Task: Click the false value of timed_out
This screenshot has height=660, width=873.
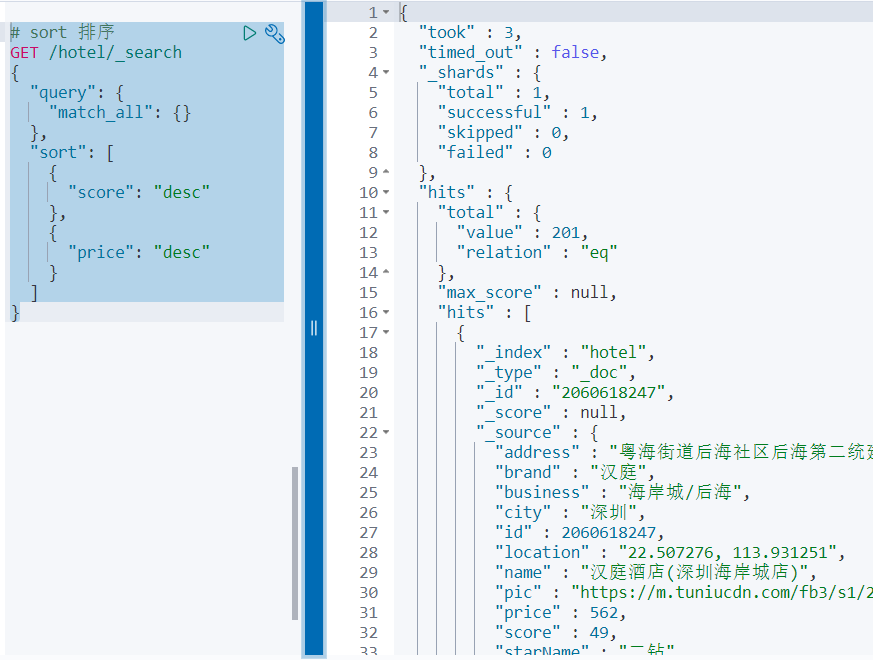Action: coord(575,52)
